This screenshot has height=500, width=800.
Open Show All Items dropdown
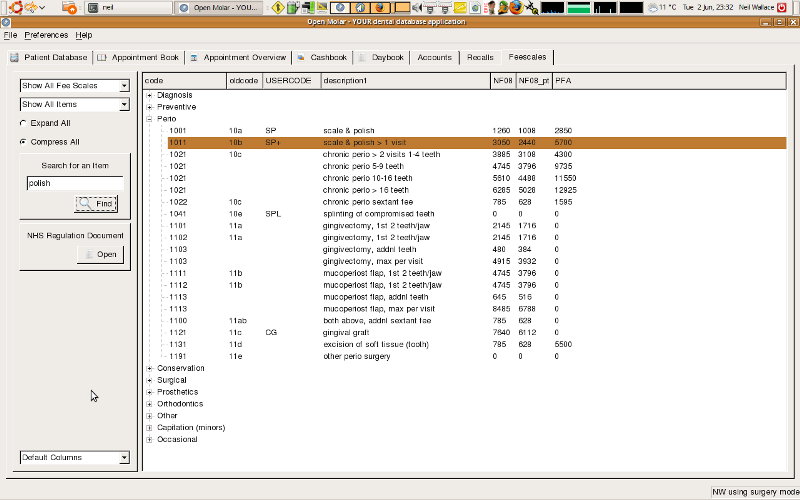click(74, 105)
